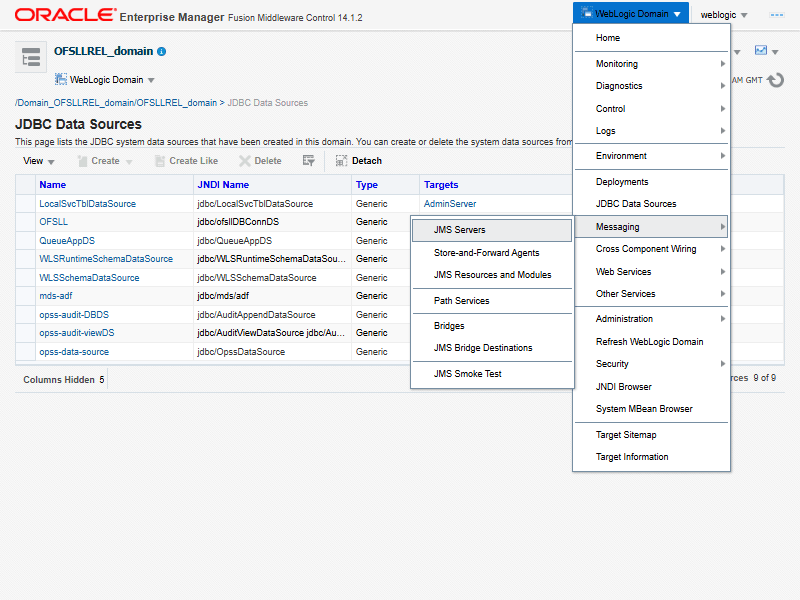Open the target navigation tree icon
This screenshot has height=600, width=800.
[x=31, y=57]
